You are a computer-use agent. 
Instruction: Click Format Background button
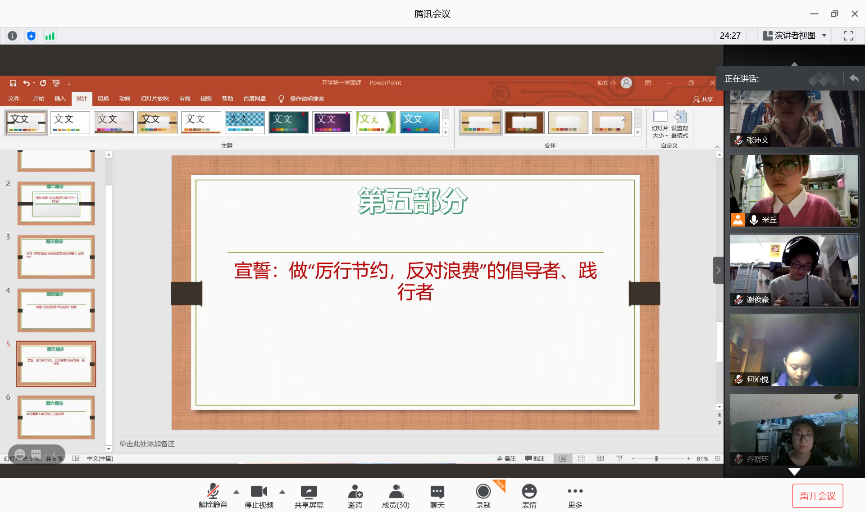[680, 125]
